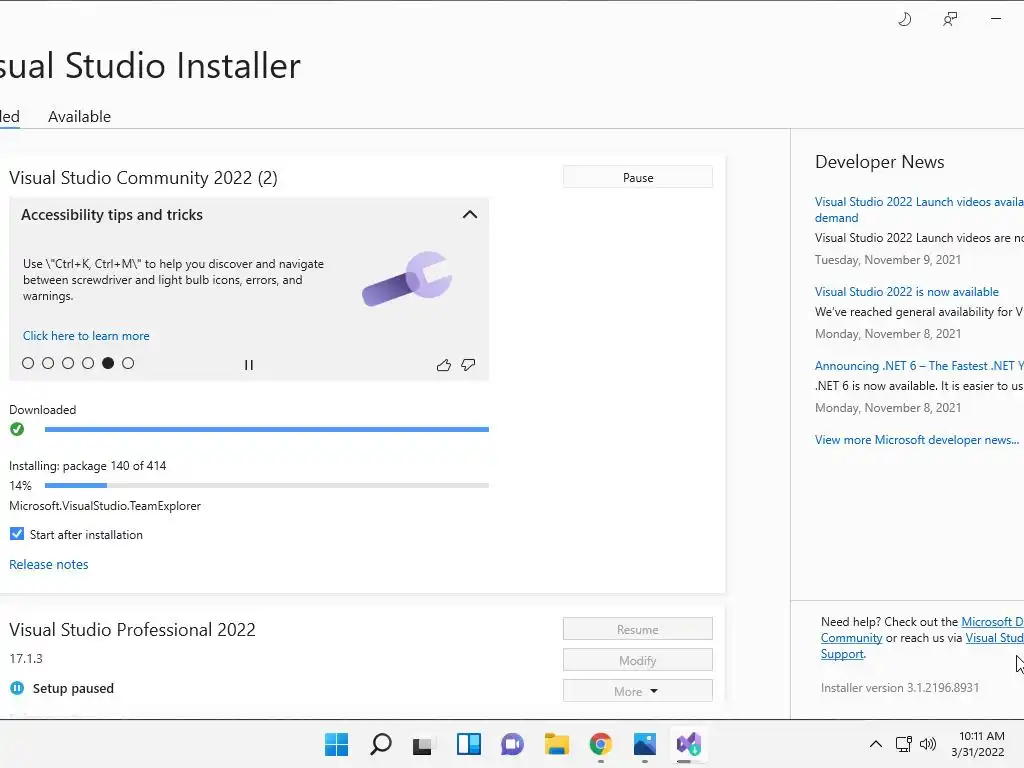
Task: Give thumbs down to the tip
Action: (468, 365)
